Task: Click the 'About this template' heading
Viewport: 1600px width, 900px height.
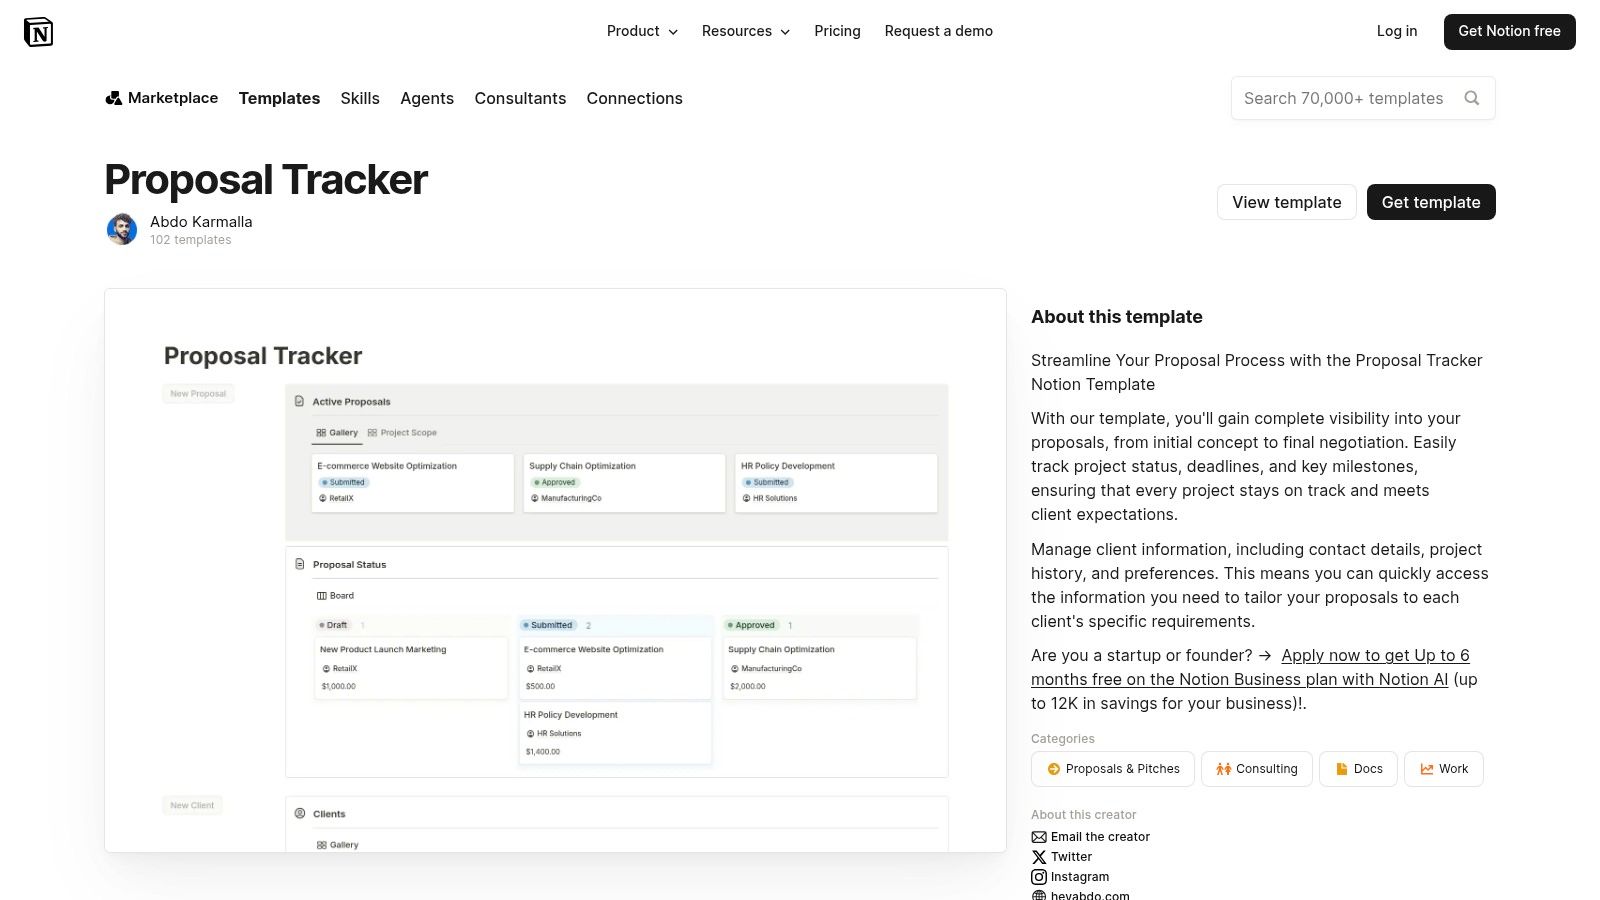Action: point(1117,317)
